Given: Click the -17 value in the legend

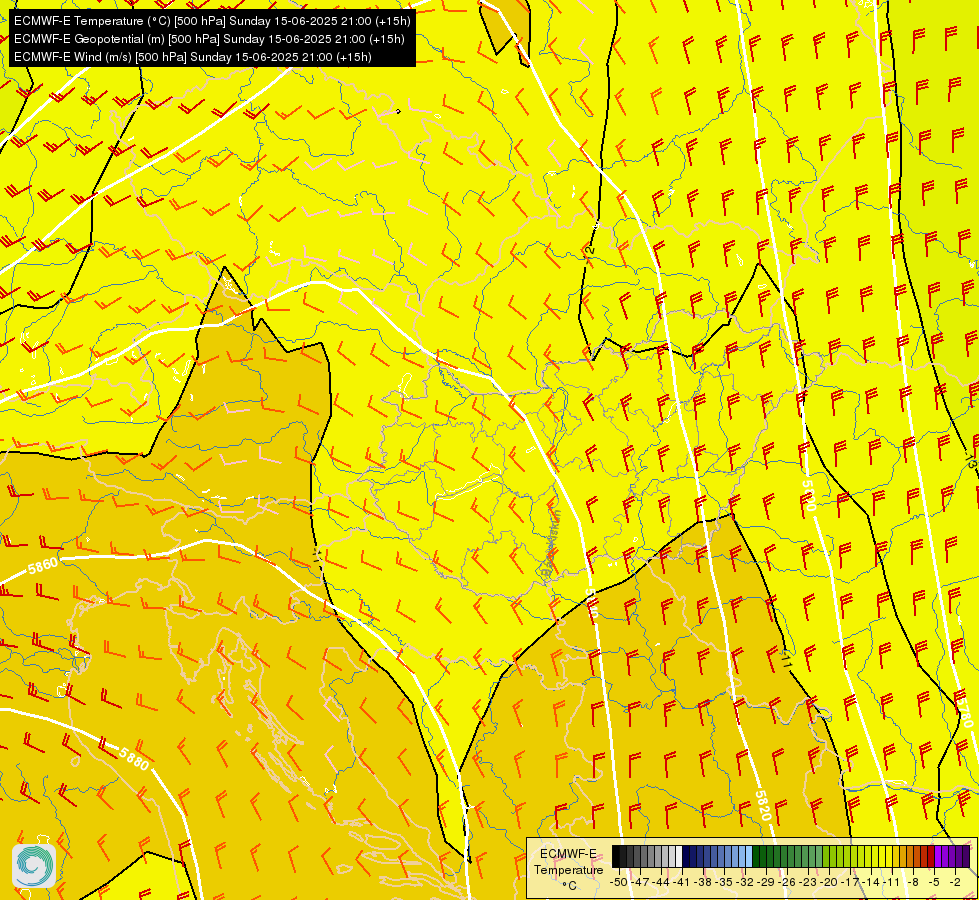Looking at the screenshot, I should coord(850,882).
